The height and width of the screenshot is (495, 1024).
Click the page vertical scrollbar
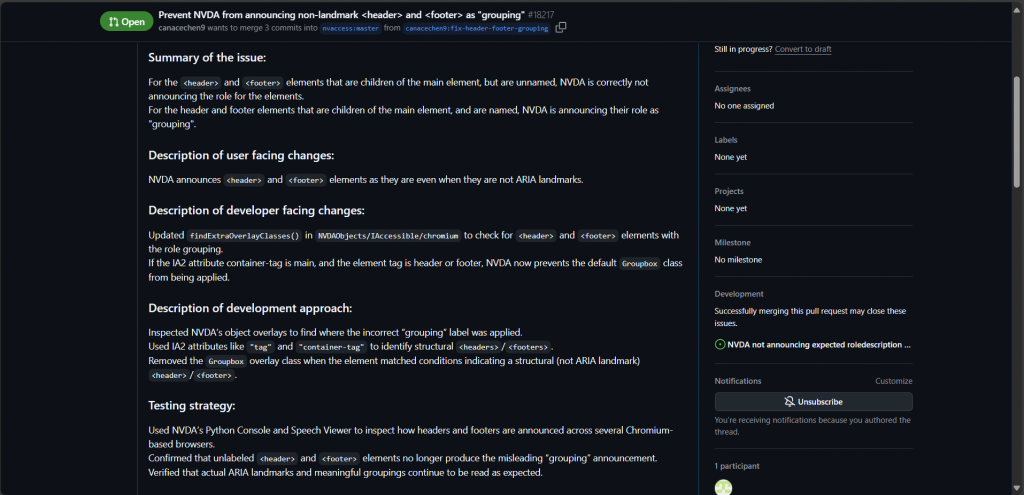1017,131
